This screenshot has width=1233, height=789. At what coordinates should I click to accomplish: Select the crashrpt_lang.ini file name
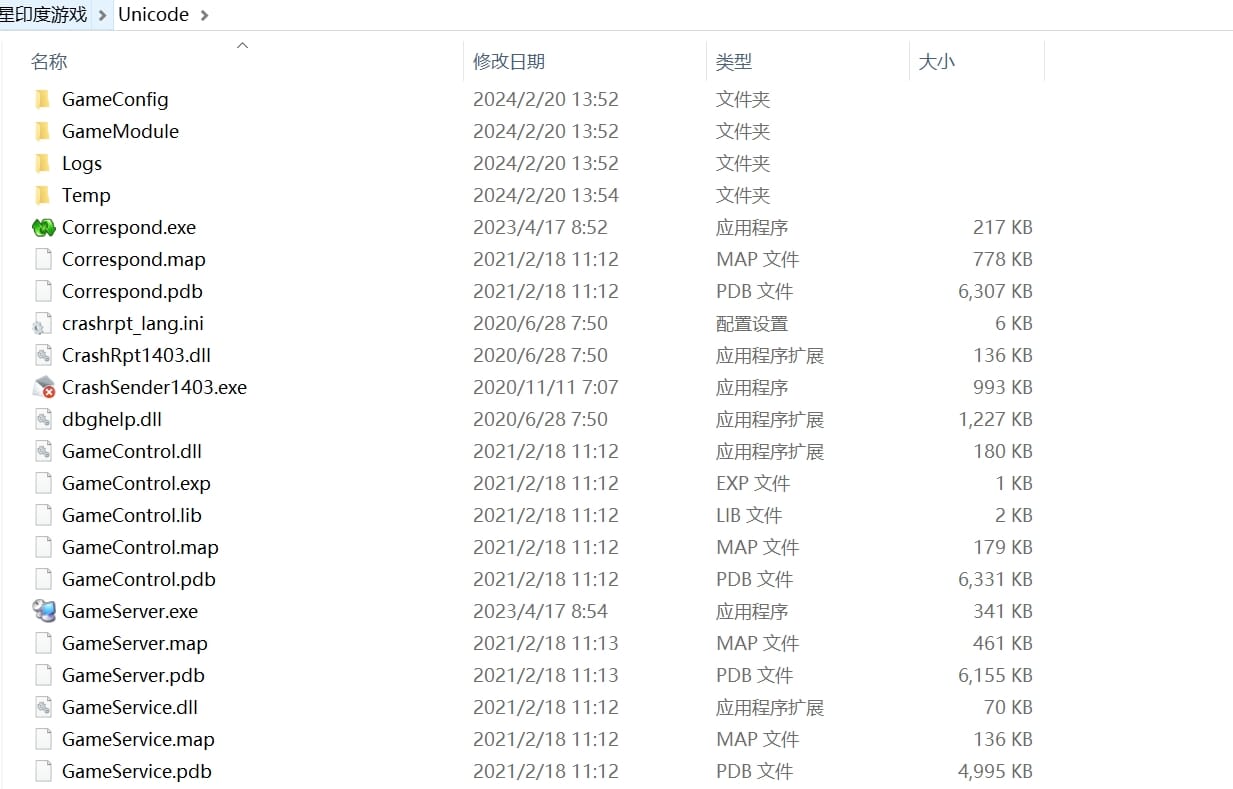[133, 323]
